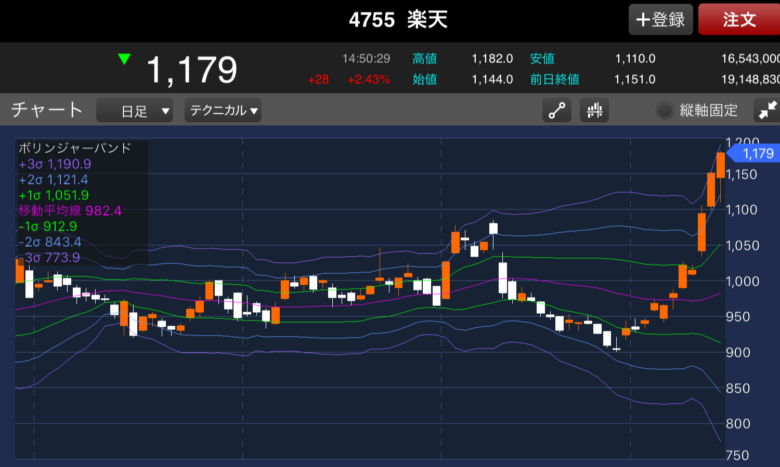780x467 pixels.
Task: Open the テクニカル indicator dropdown
Action: pos(223,110)
